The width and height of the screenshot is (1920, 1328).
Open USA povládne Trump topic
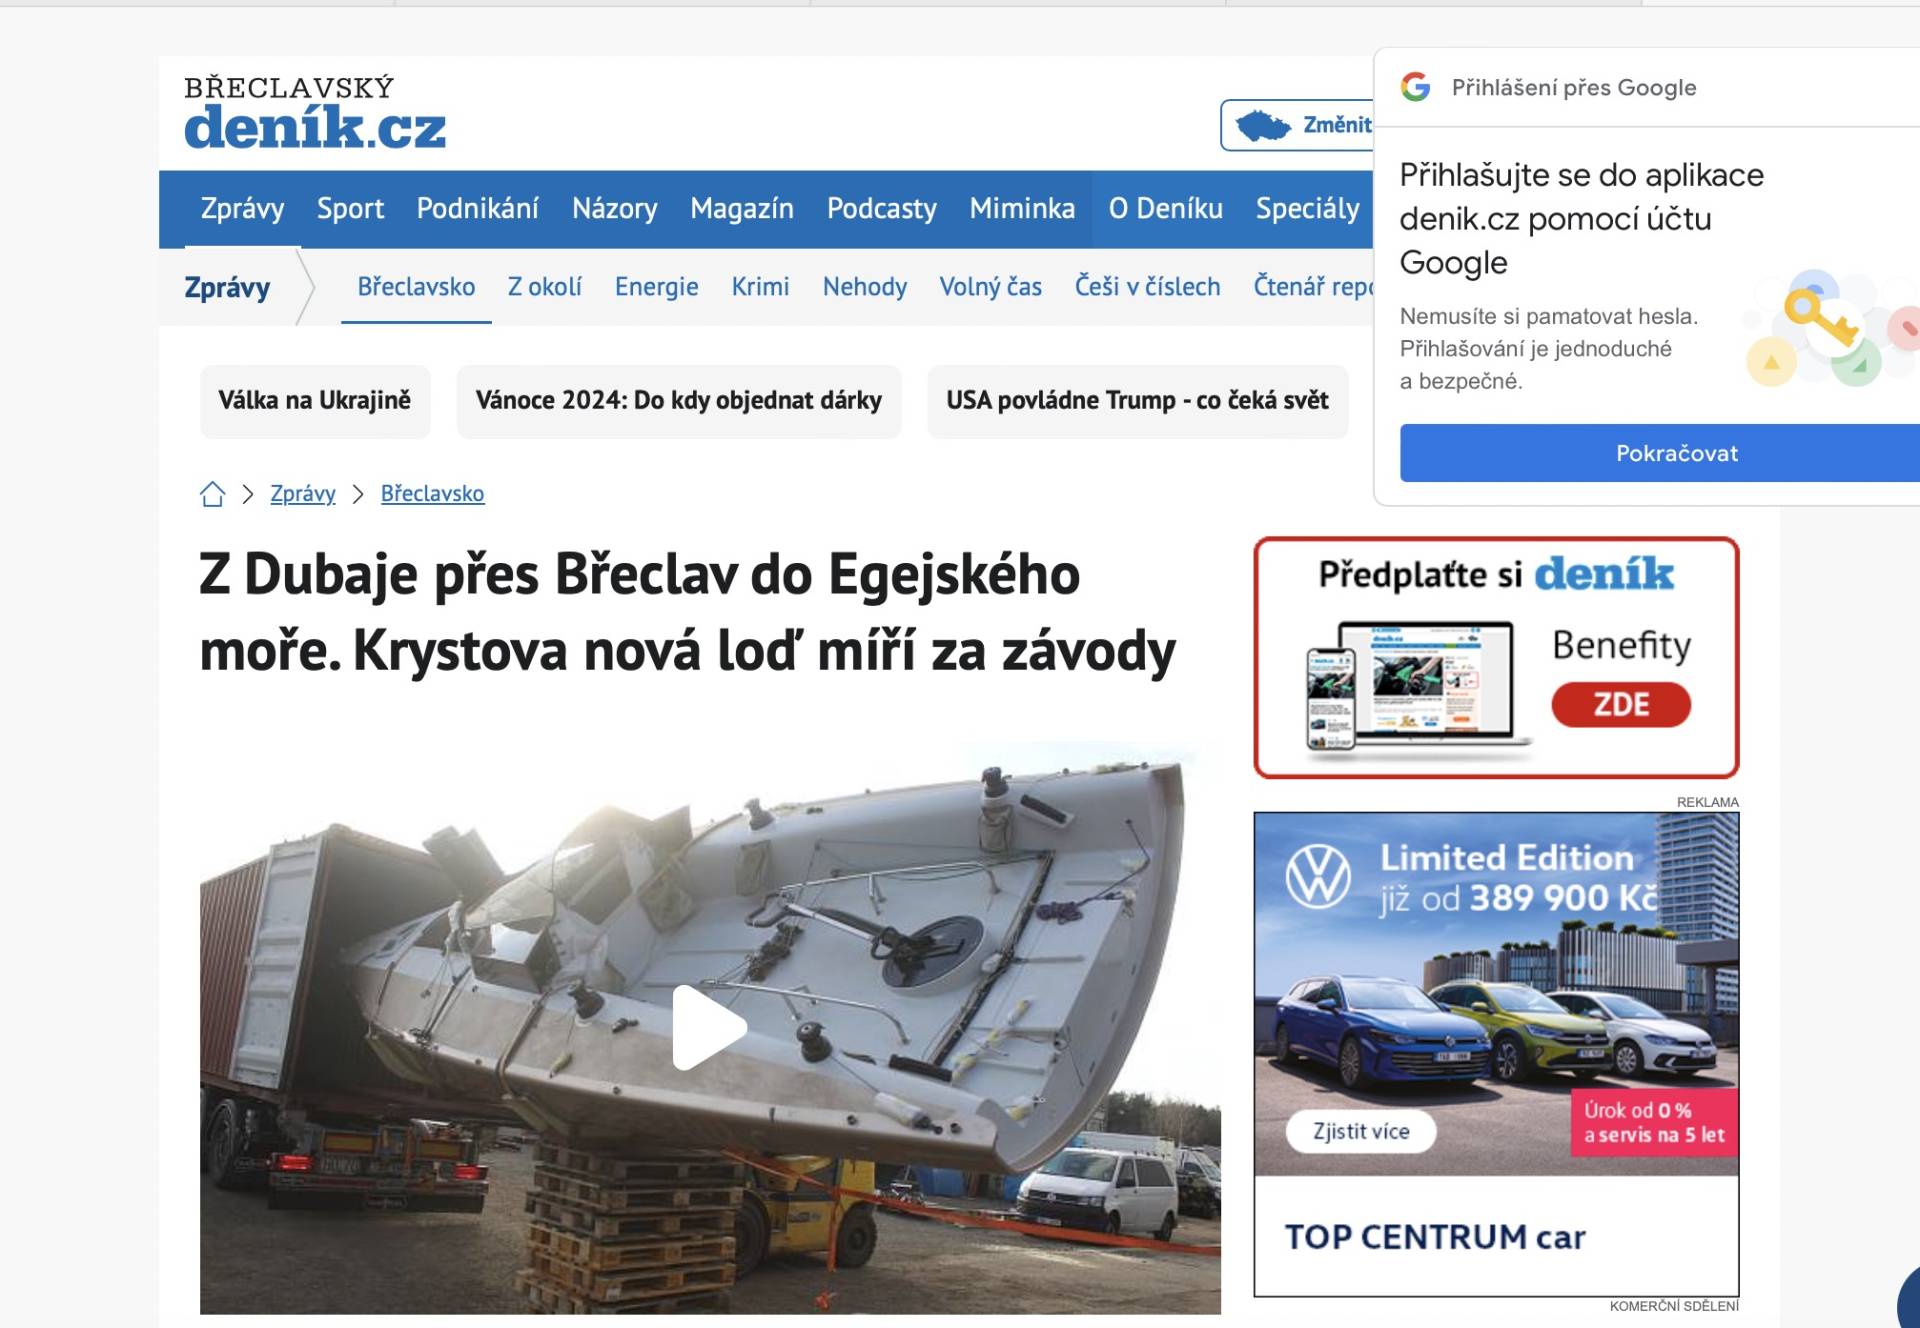tap(1137, 401)
